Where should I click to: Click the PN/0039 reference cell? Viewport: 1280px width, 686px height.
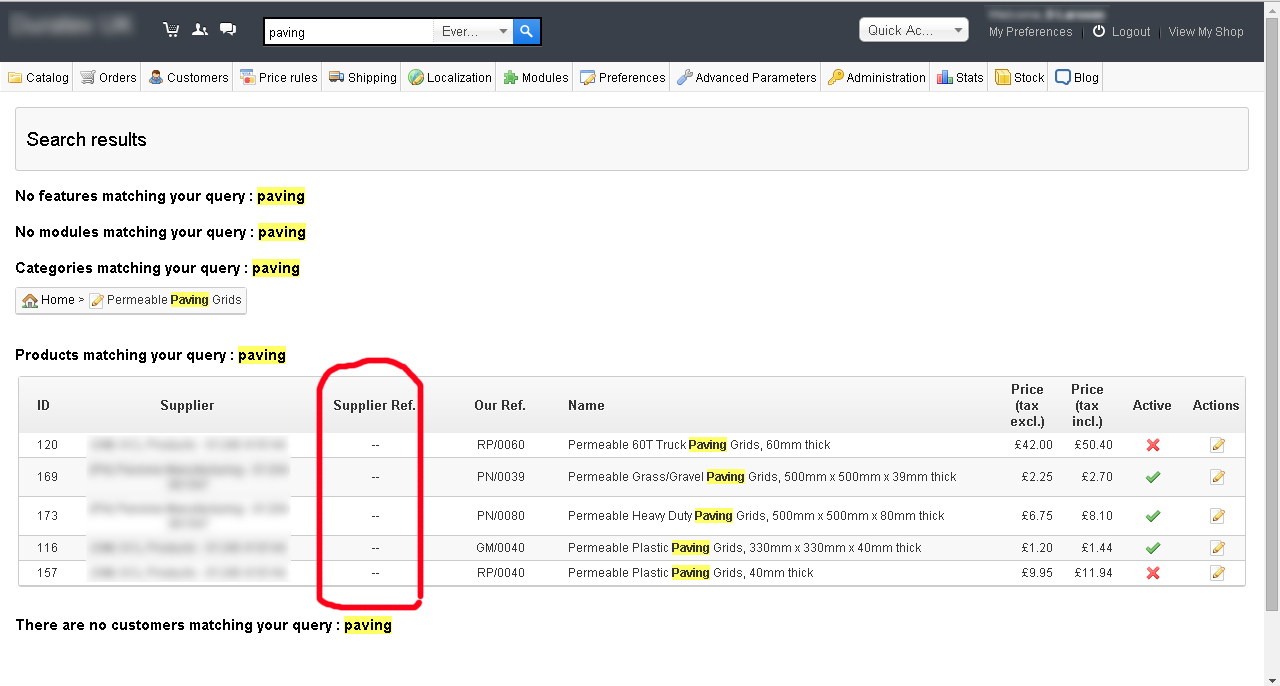pos(500,477)
